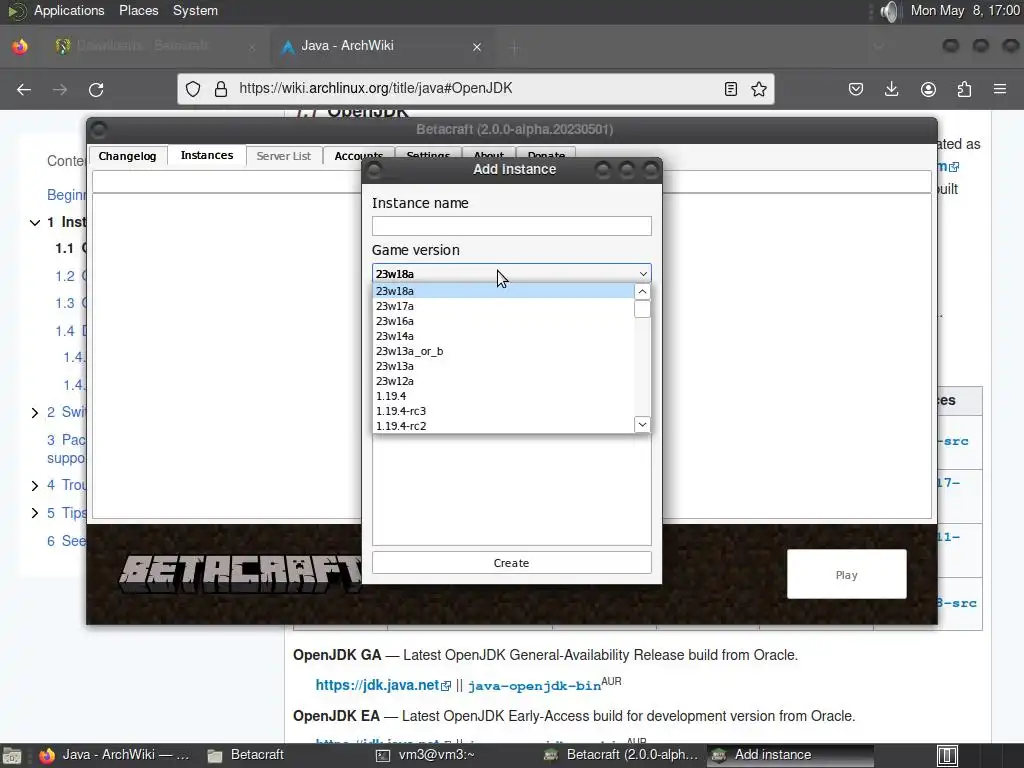Image resolution: width=1024 pixels, height=768 pixels.
Task: Click the padlock site security icon
Action: coord(221,89)
